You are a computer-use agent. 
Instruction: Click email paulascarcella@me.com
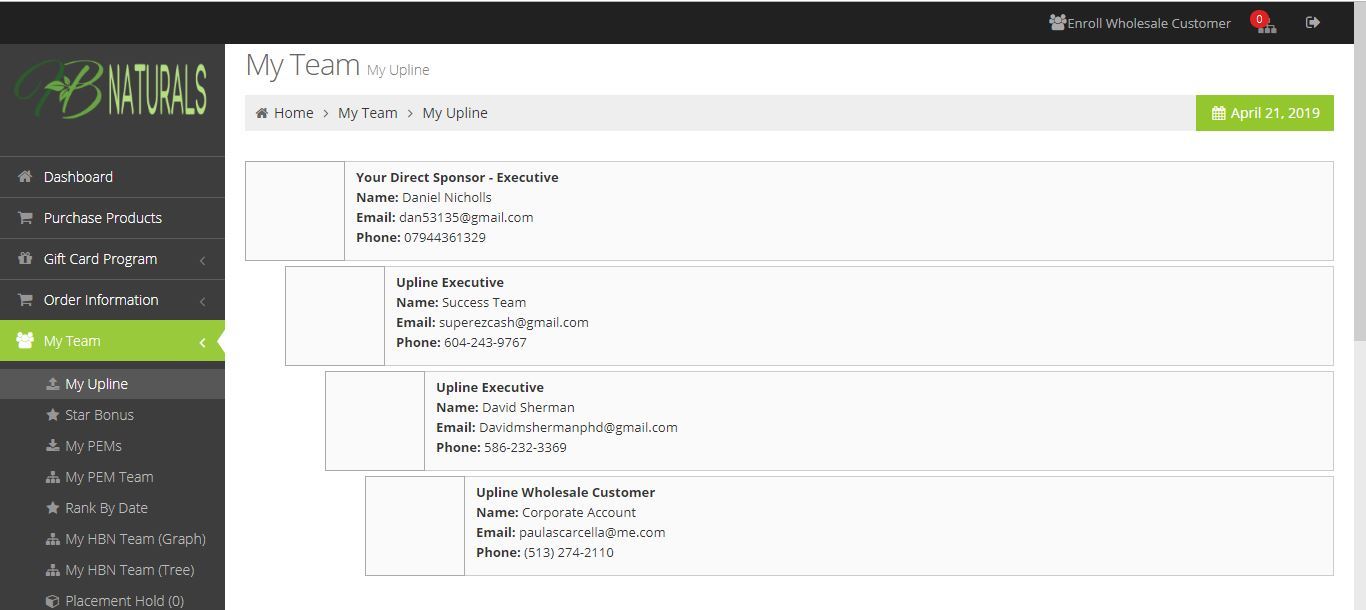(592, 532)
